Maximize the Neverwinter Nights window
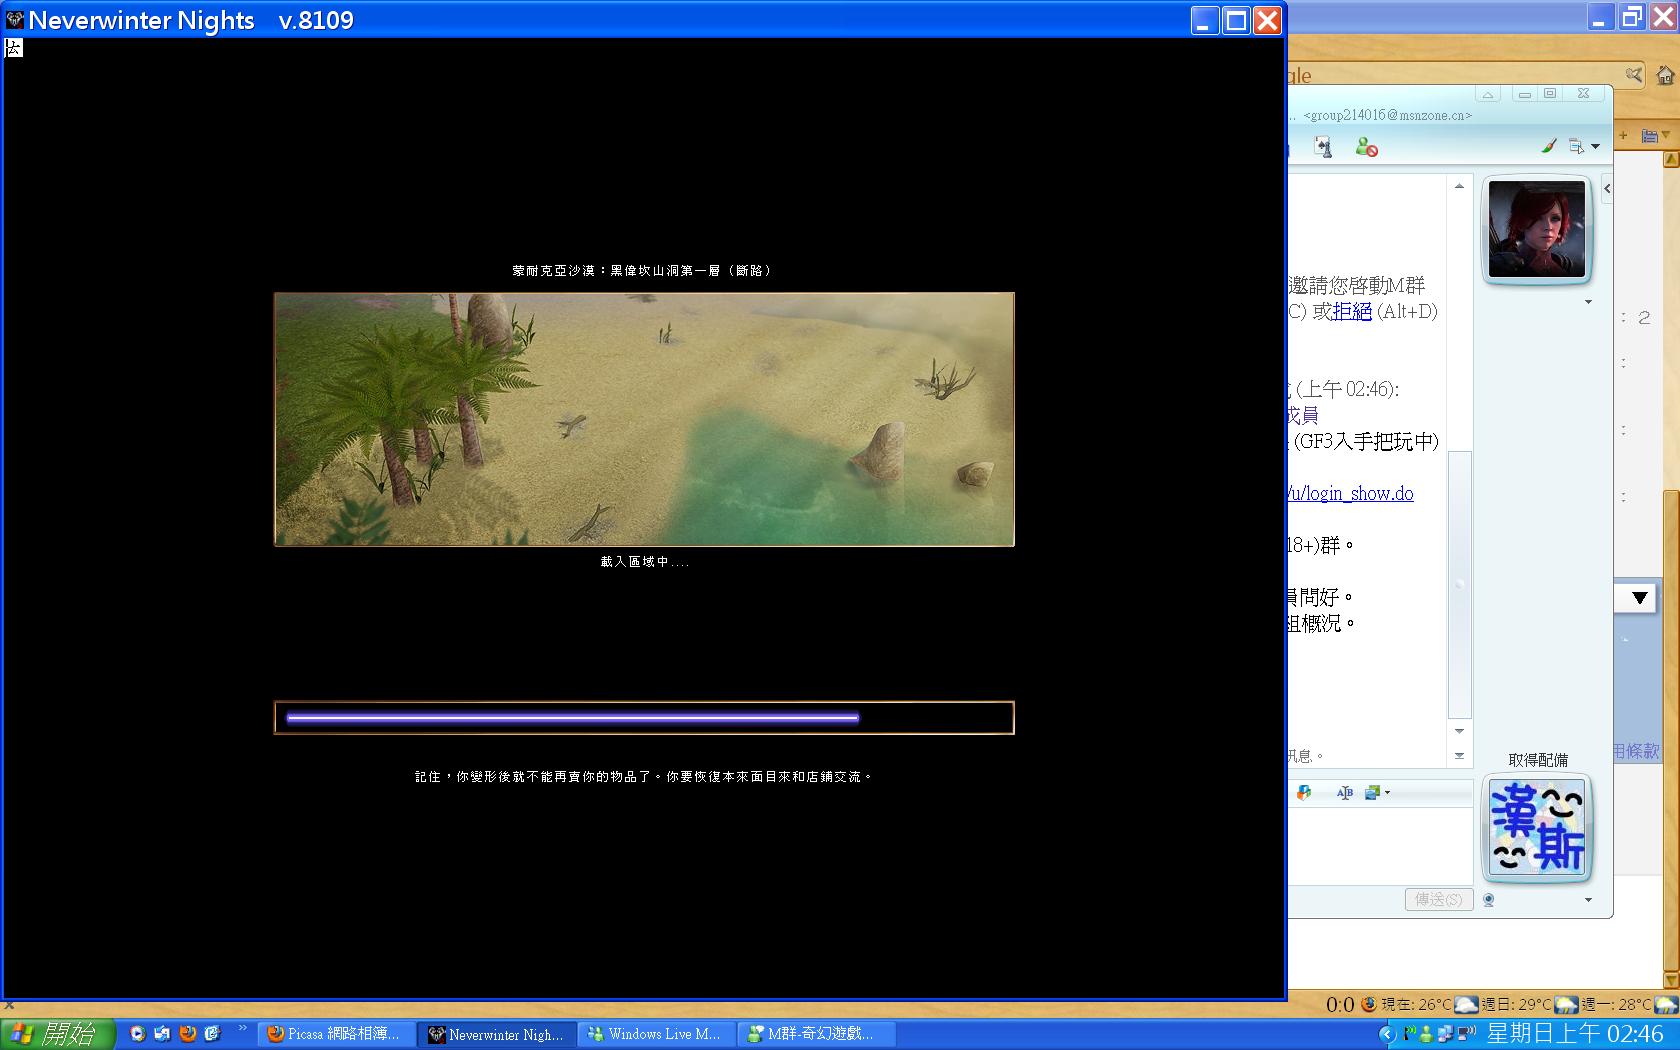Image resolution: width=1680 pixels, height=1050 pixels. 1237,20
